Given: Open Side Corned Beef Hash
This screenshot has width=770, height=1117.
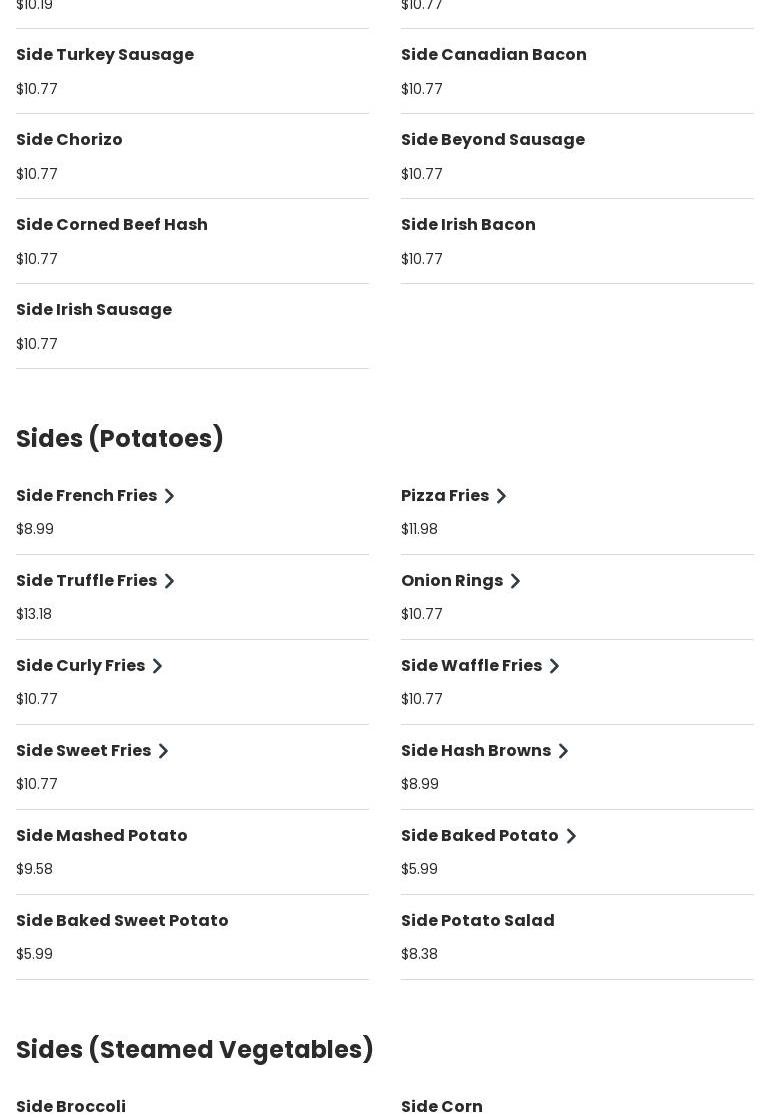Looking at the screenshot, I should click(x=112, y=225).
